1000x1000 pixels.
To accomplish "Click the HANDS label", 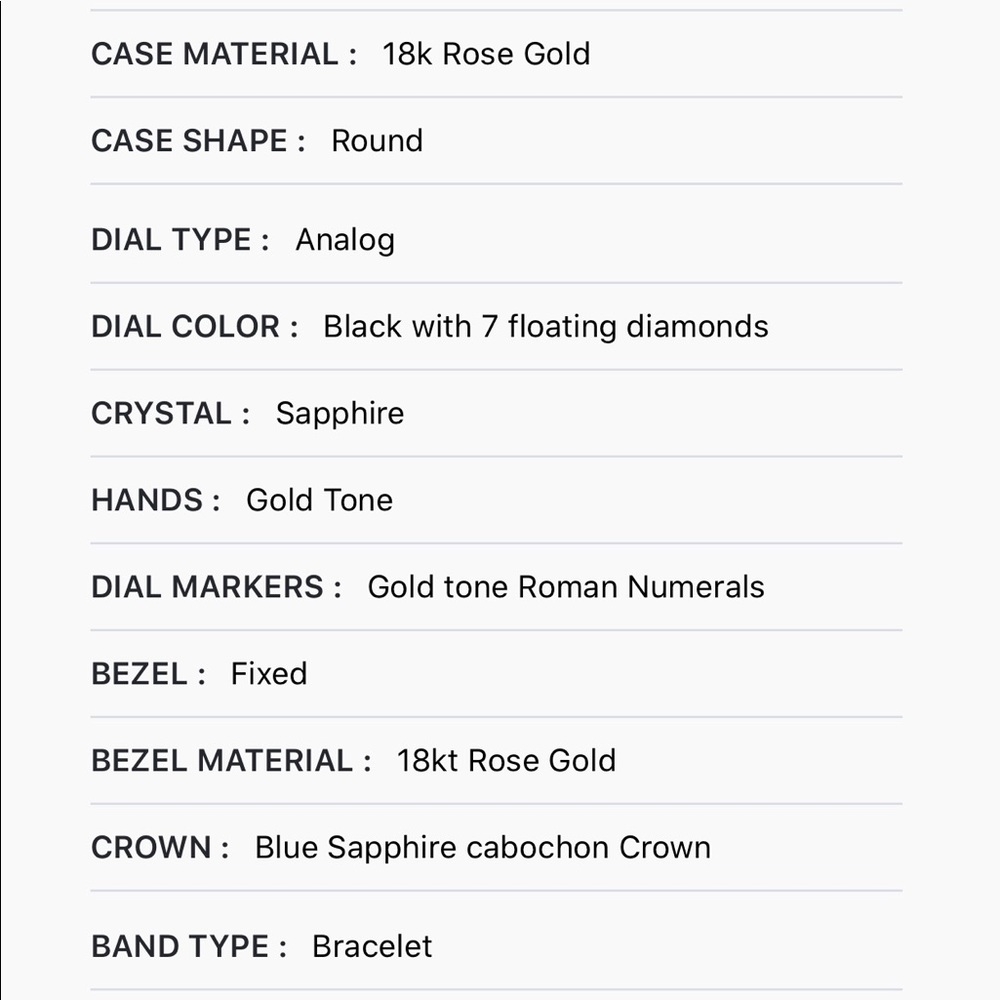I will point(156,500).
